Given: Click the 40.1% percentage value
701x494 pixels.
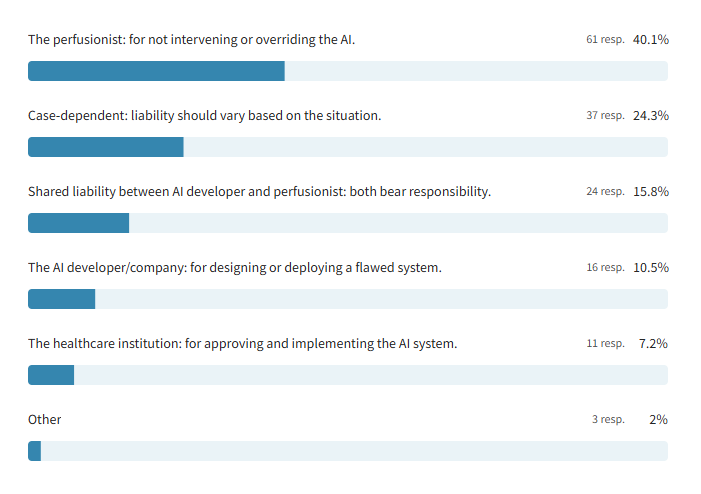Looking at the screenshot, I should 650,40.
